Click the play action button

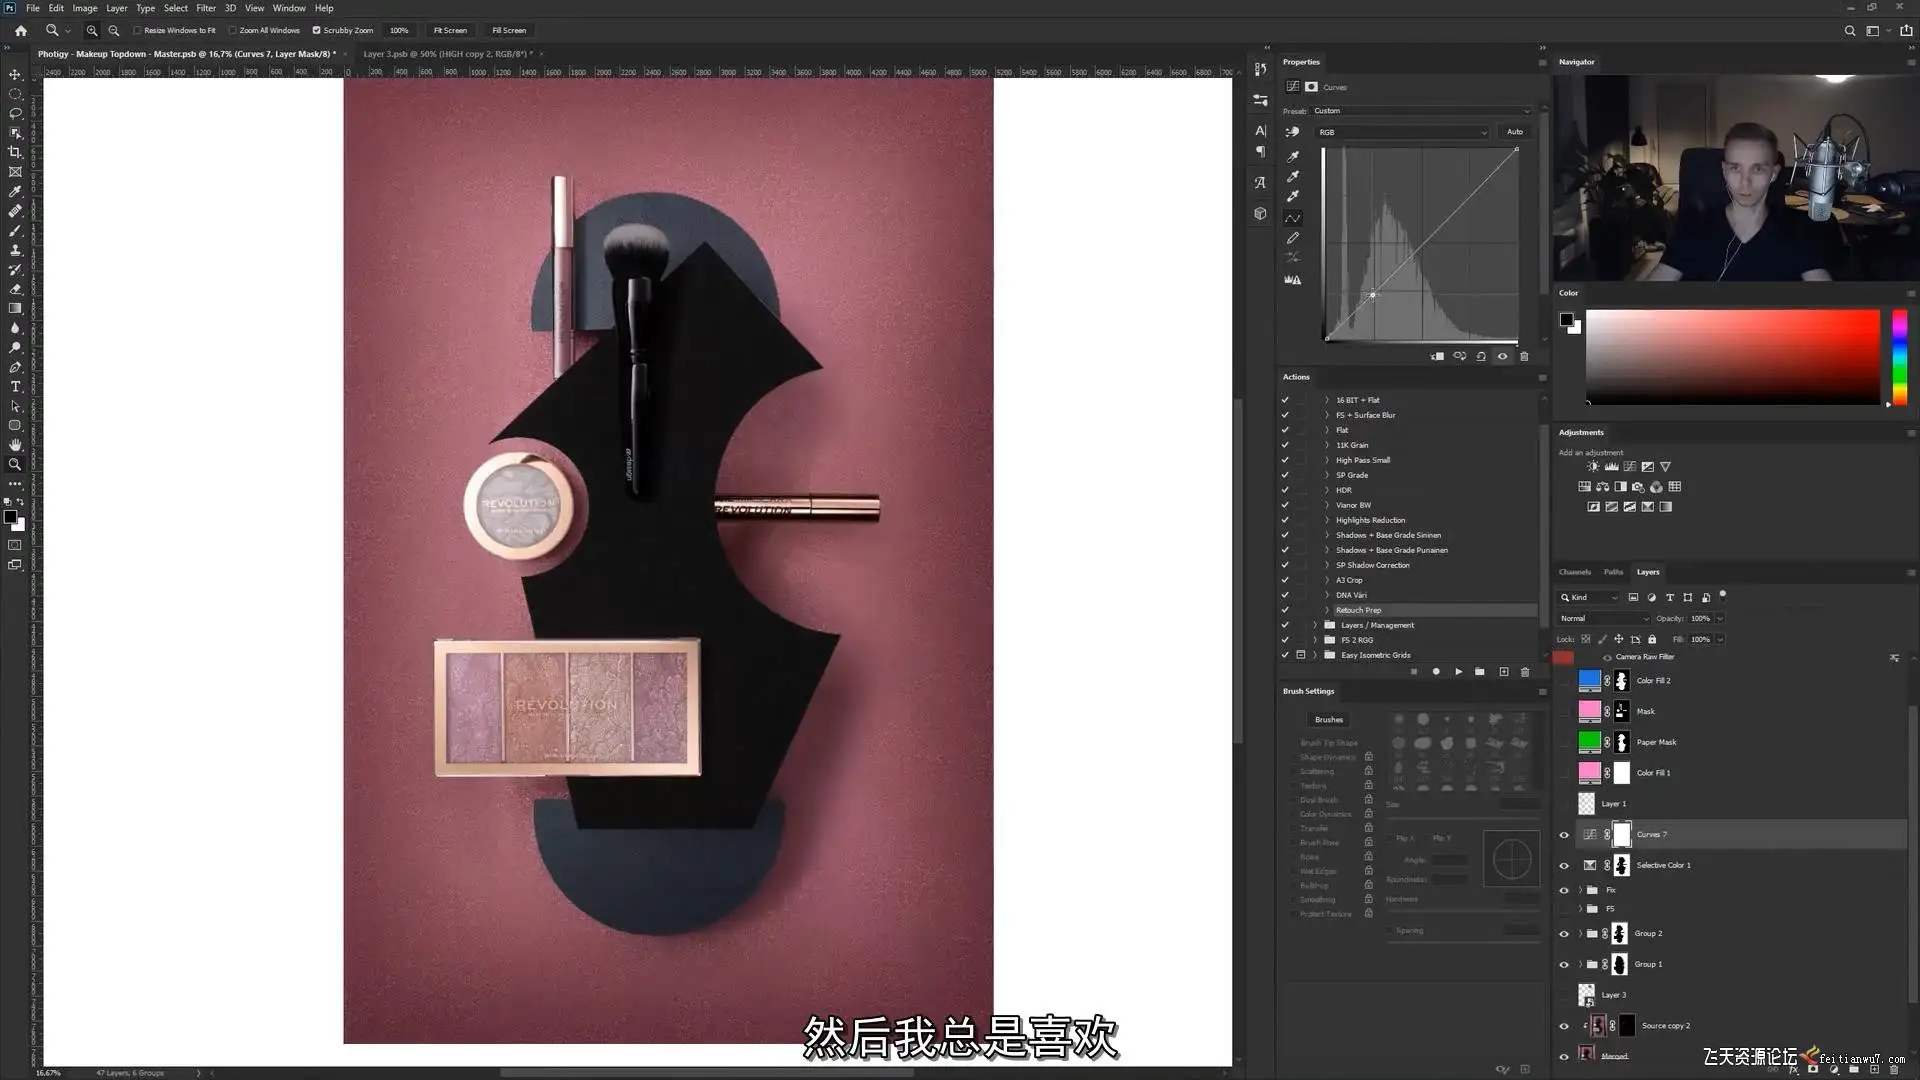point(1458,672)
